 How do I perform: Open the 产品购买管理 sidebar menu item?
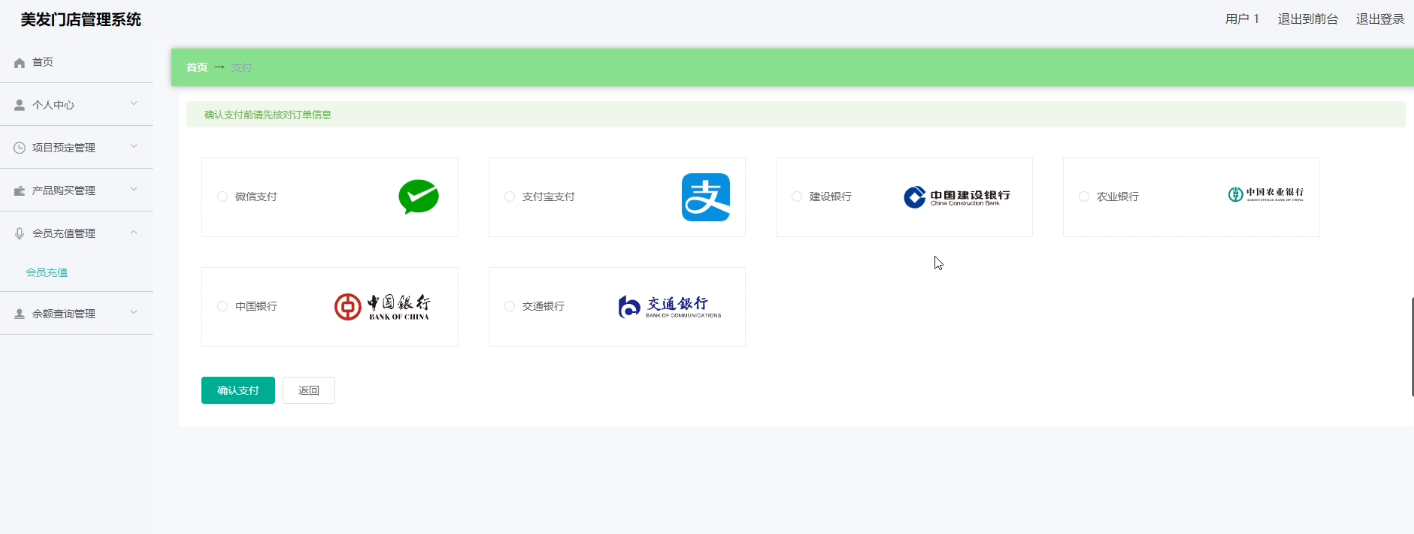point(76,191)
